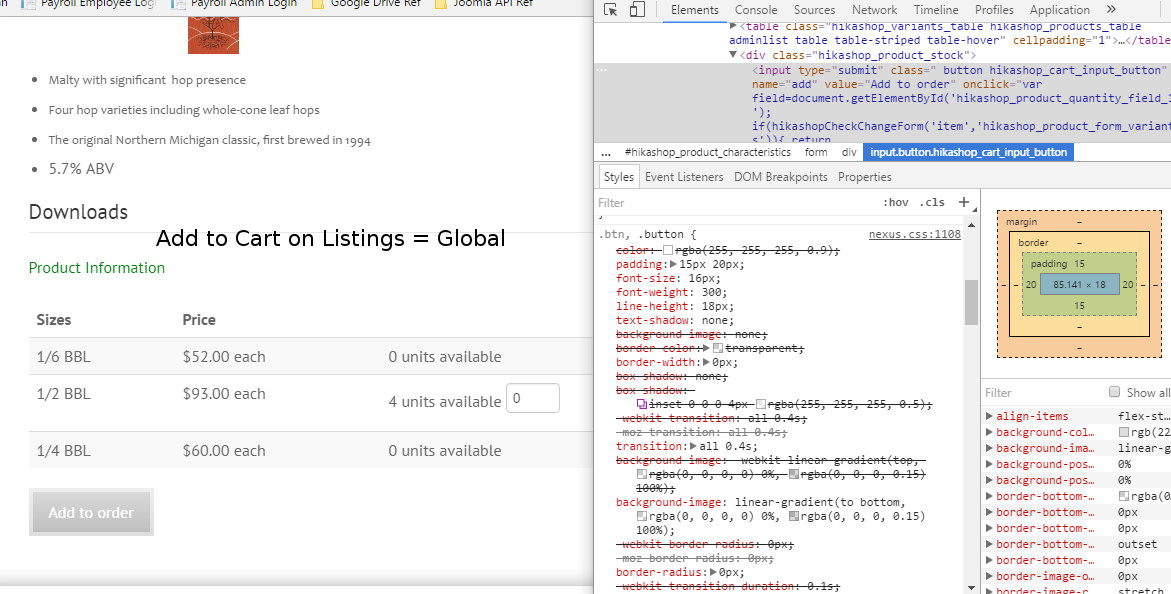Toggle device toolbar icon in DevTools
The width and height of the screenshot is (1171, 594).
click(637, 10)
